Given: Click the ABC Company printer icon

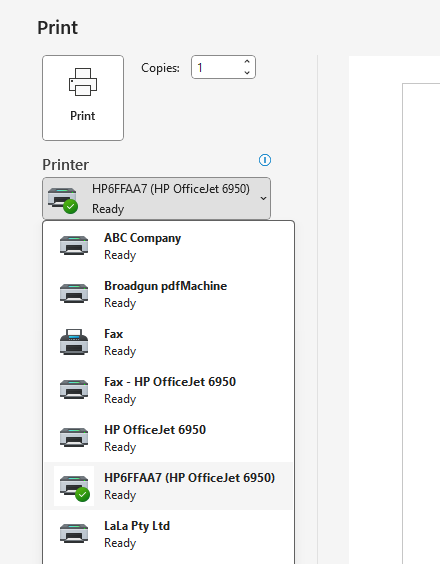Looking at the screenshot, I should point(74,245).
